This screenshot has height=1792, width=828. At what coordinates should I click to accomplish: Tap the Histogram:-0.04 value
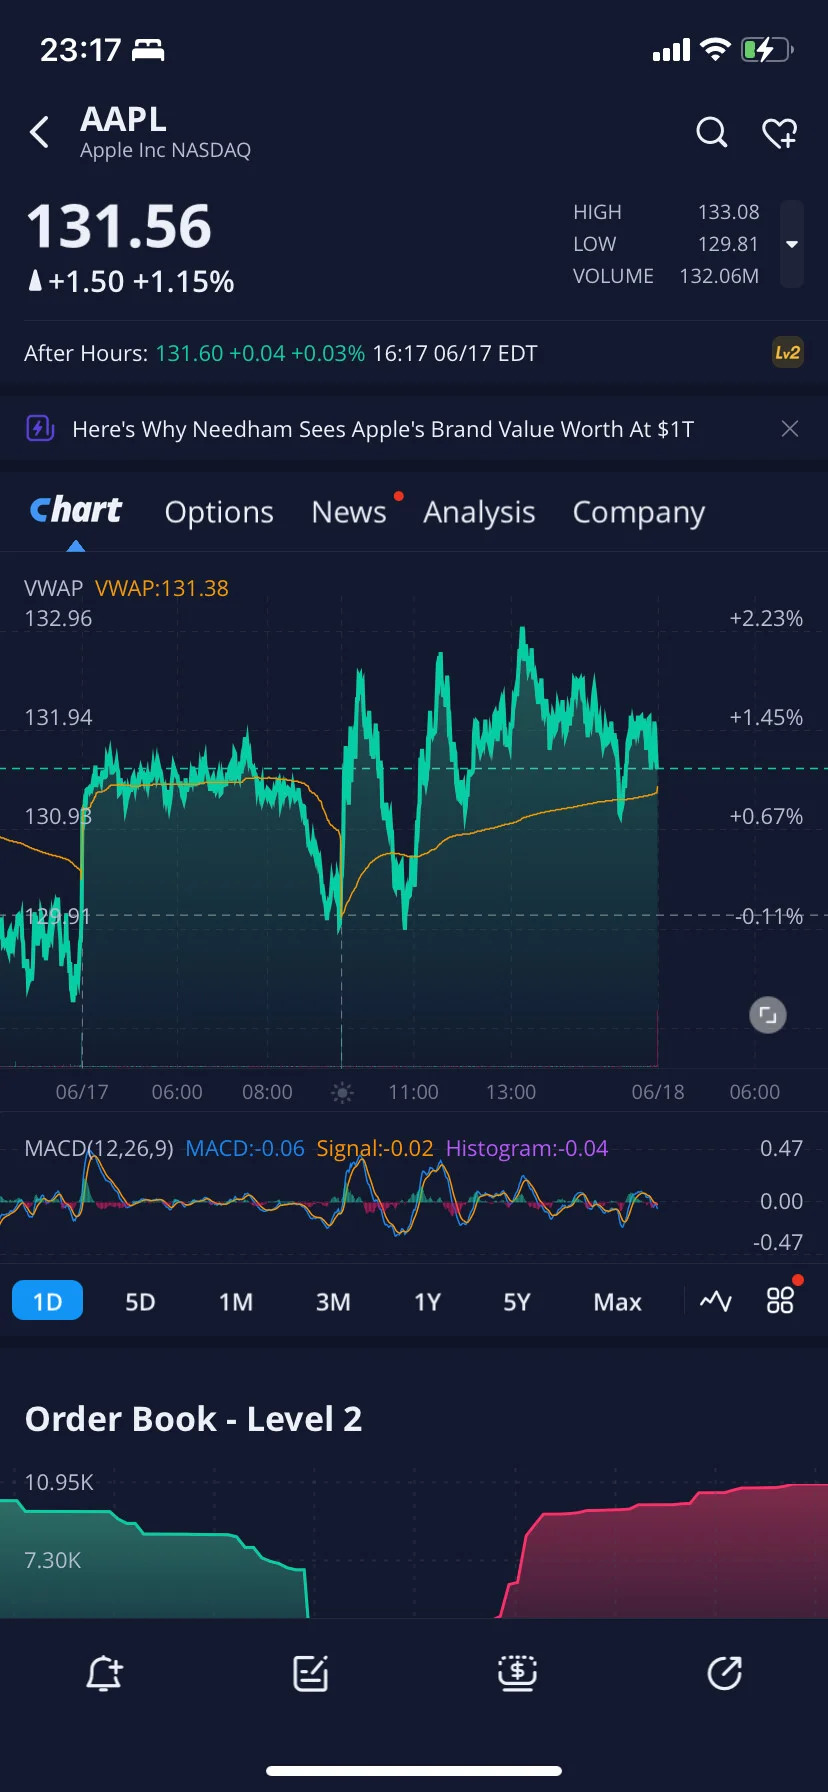tap(527, 1148)
